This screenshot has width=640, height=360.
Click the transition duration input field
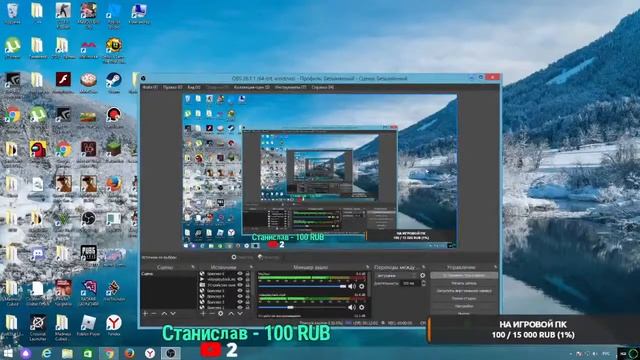tap(410, 283)
